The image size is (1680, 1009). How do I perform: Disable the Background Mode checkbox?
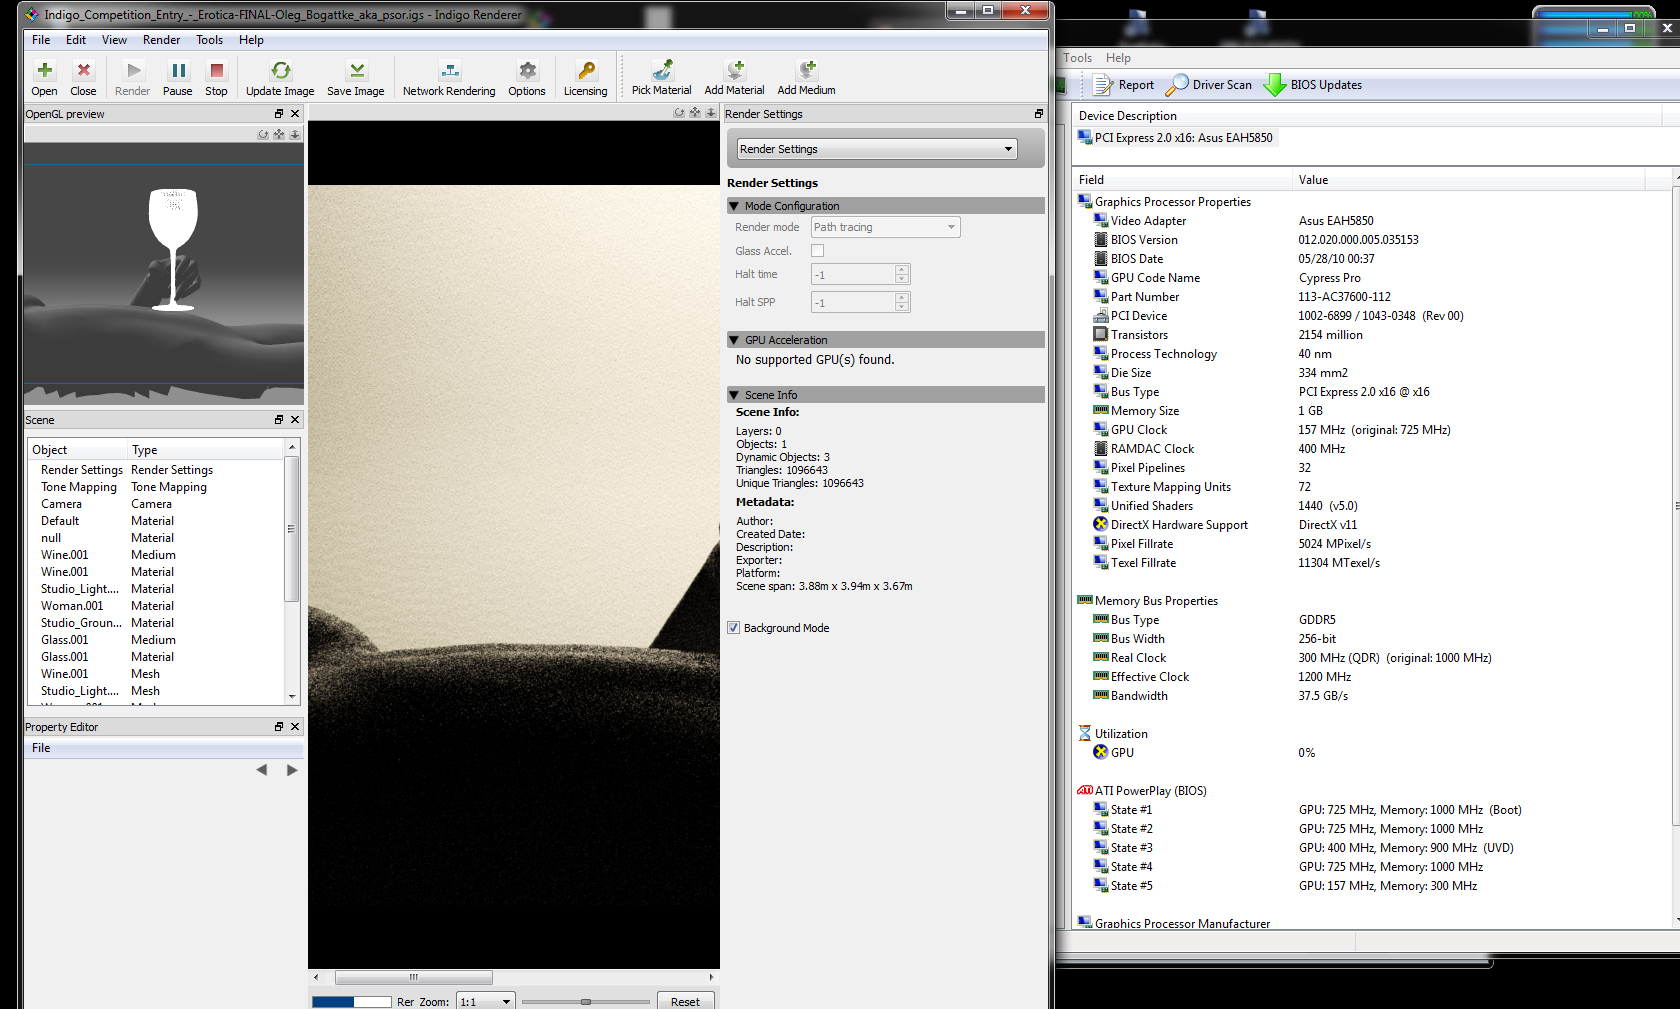[734, 628]
